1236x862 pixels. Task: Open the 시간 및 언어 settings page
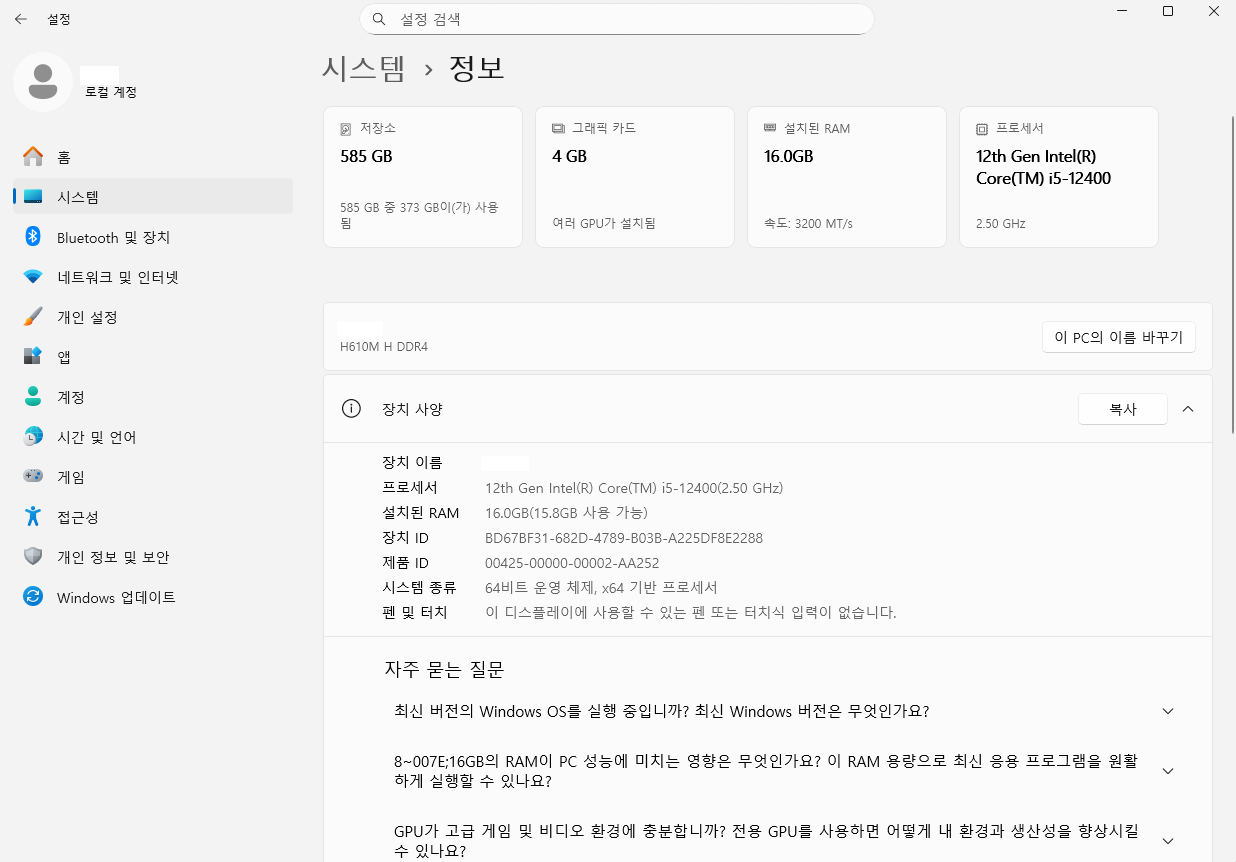(x=96, y=437)
